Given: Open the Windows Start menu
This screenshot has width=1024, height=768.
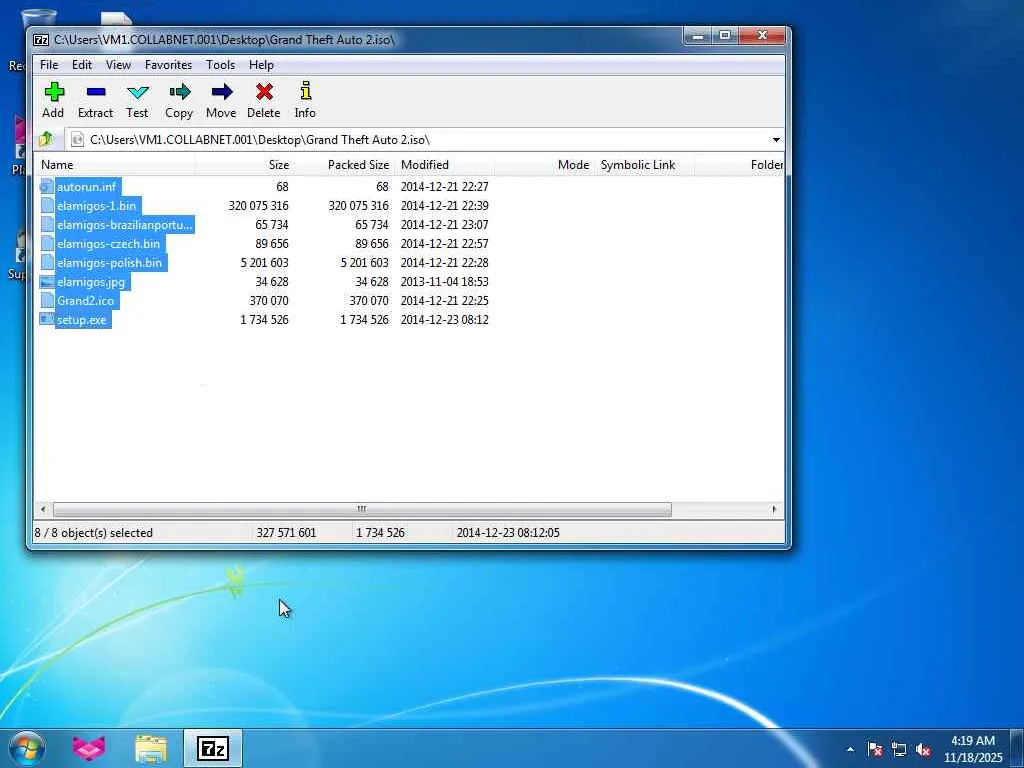Looking at the screenshot, I should (27, 748).
